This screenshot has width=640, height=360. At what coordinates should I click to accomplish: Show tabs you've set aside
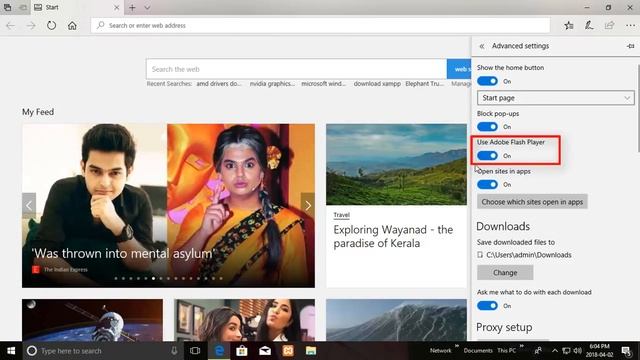tap(7, 7)
